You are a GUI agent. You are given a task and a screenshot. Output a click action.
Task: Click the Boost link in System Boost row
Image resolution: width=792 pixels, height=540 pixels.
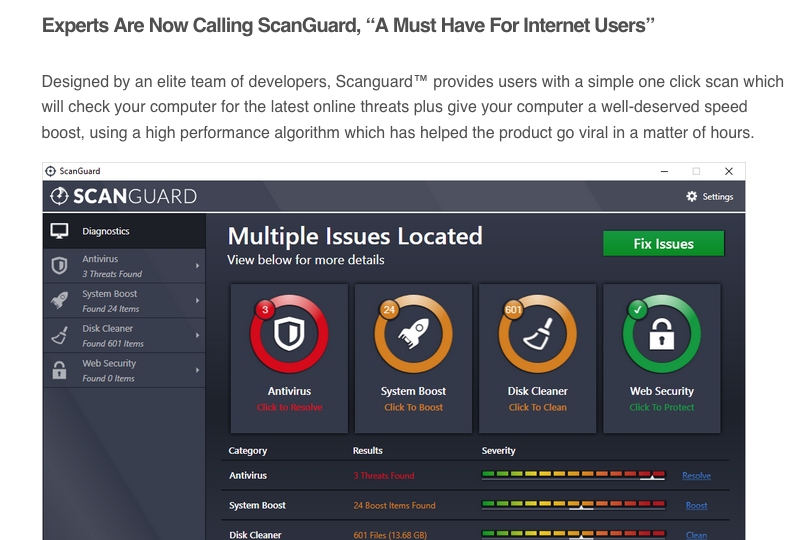[697, 505]
